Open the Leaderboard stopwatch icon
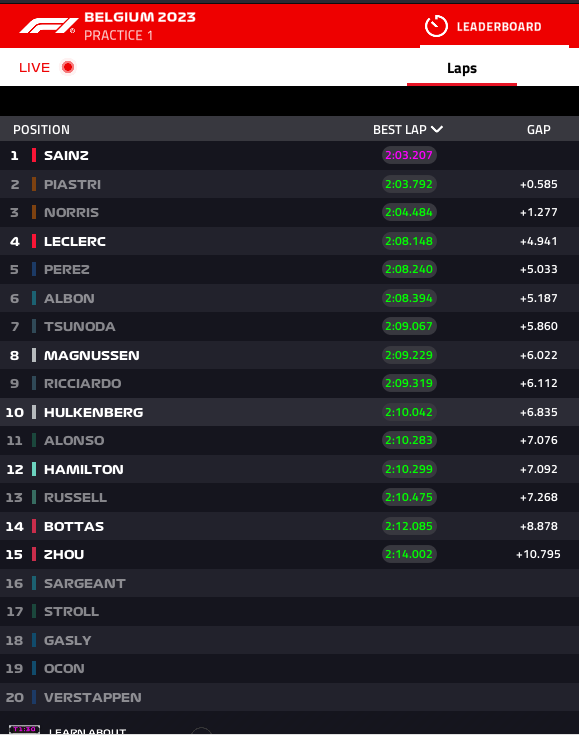 coord(436,26)
